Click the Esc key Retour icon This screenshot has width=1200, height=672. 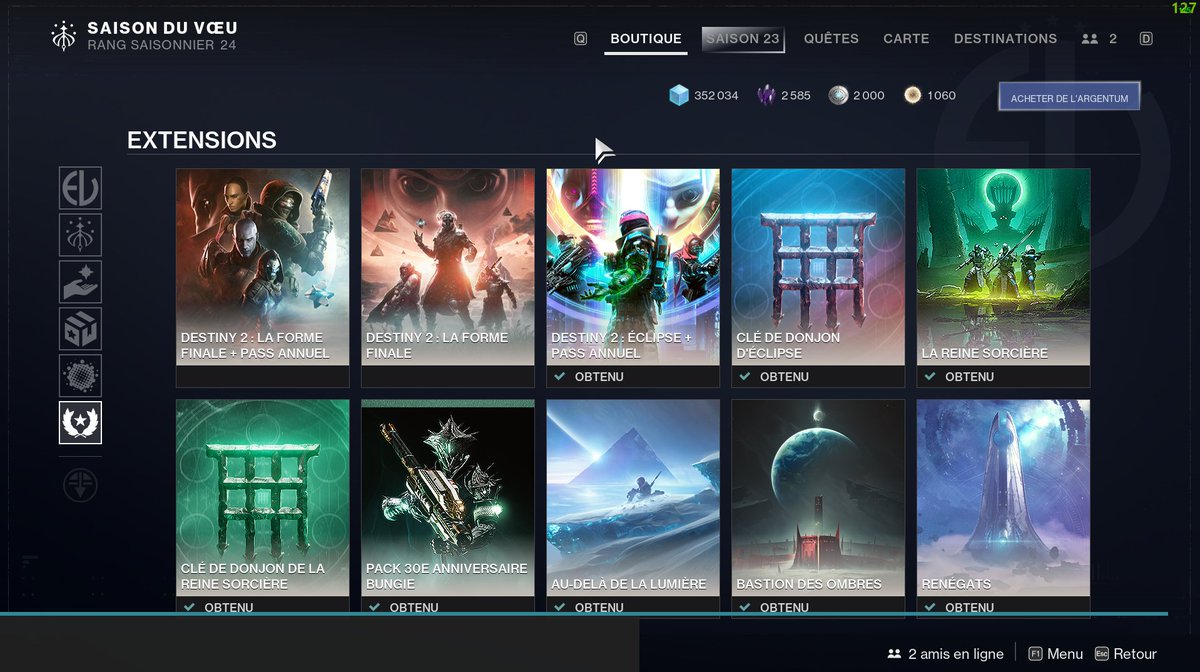(x=1102, y=654)
